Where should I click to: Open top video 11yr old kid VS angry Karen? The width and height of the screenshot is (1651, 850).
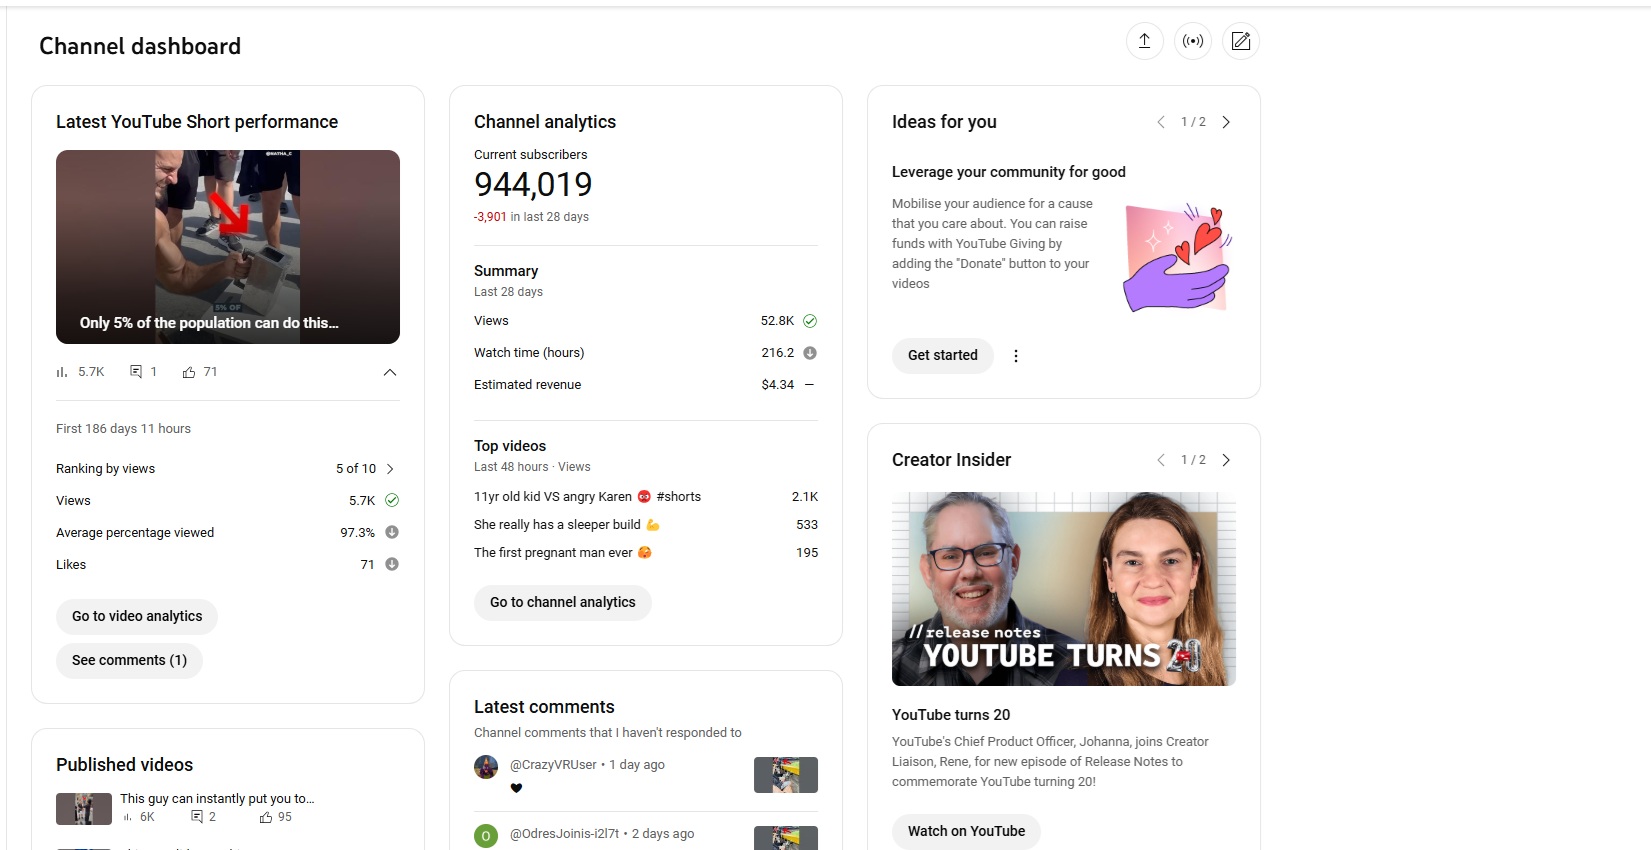587,497
